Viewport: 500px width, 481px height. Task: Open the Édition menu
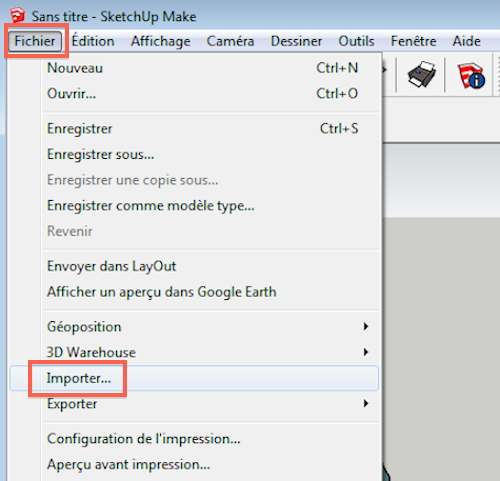click(x=93, y=41)
